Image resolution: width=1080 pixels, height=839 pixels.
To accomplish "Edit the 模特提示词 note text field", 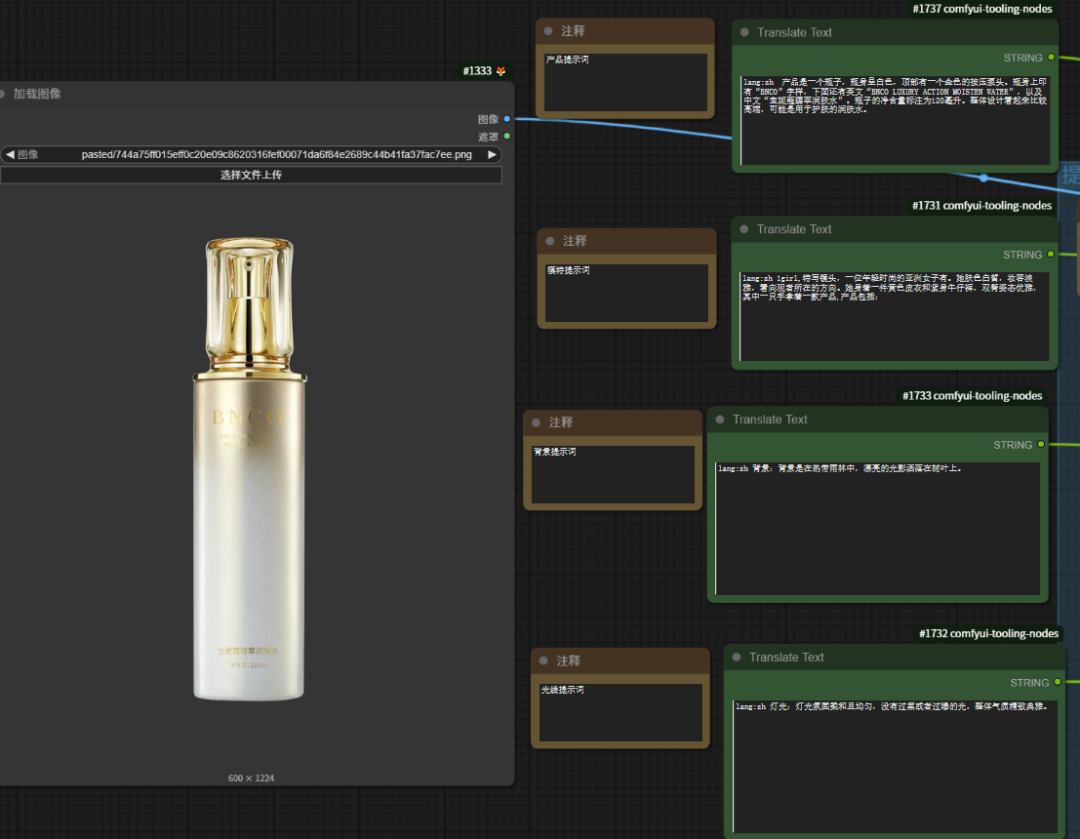I will click(627, 292).
